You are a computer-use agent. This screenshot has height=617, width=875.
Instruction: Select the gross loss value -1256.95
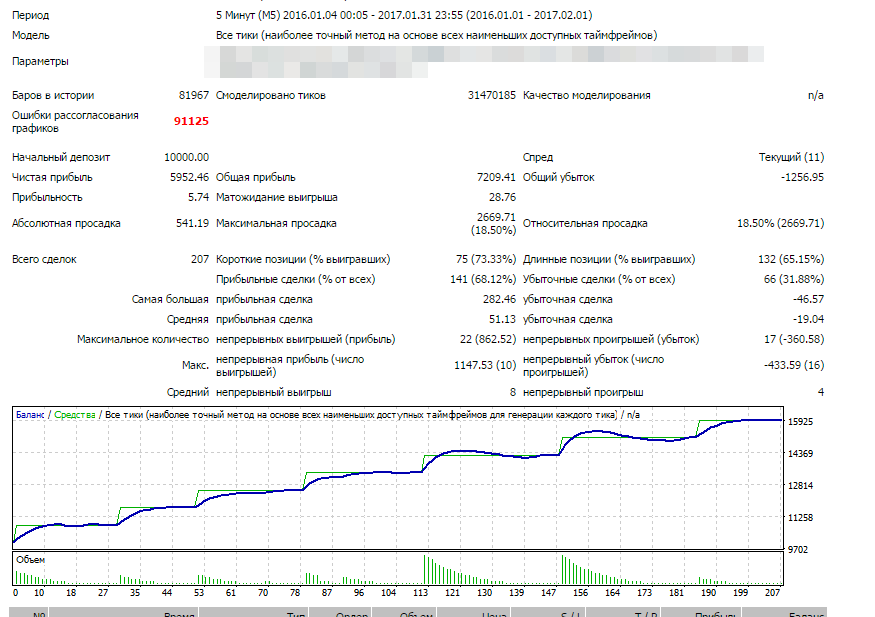tap(802, 177)
